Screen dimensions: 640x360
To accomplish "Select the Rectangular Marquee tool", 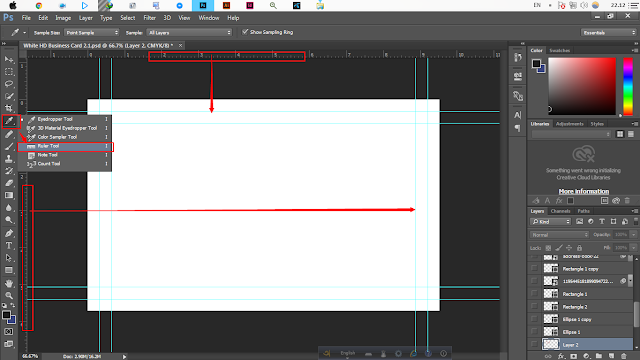I will [x=9, y=72].
